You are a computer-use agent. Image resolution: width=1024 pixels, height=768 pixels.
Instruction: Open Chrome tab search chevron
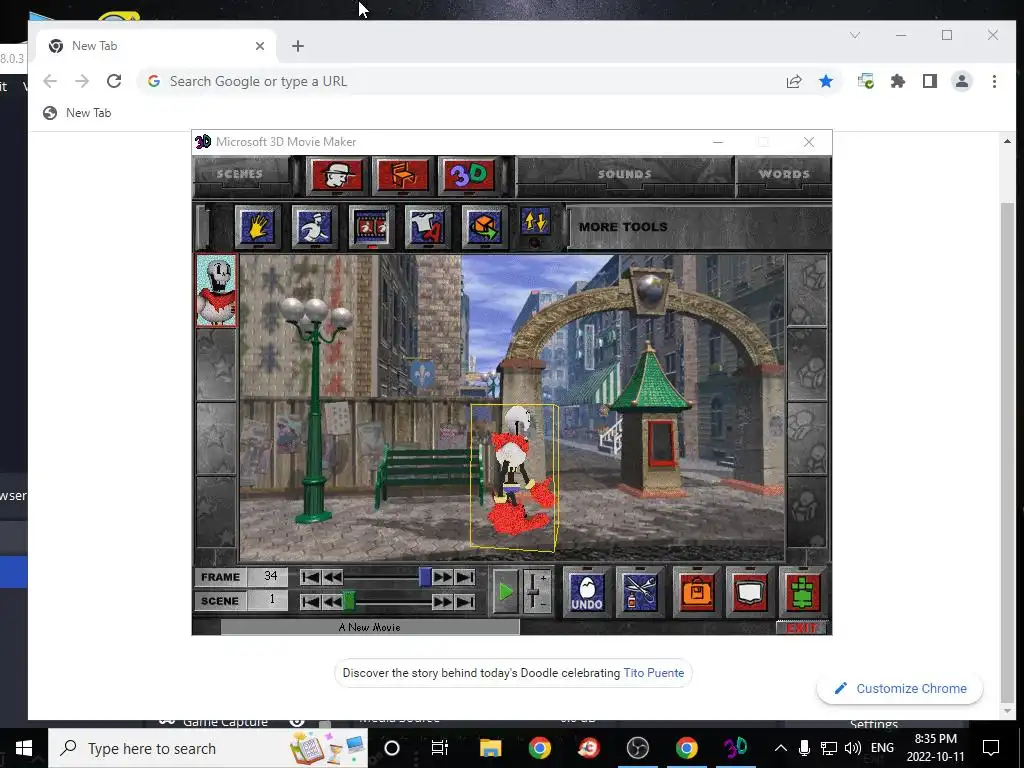[x=855, y=35]
